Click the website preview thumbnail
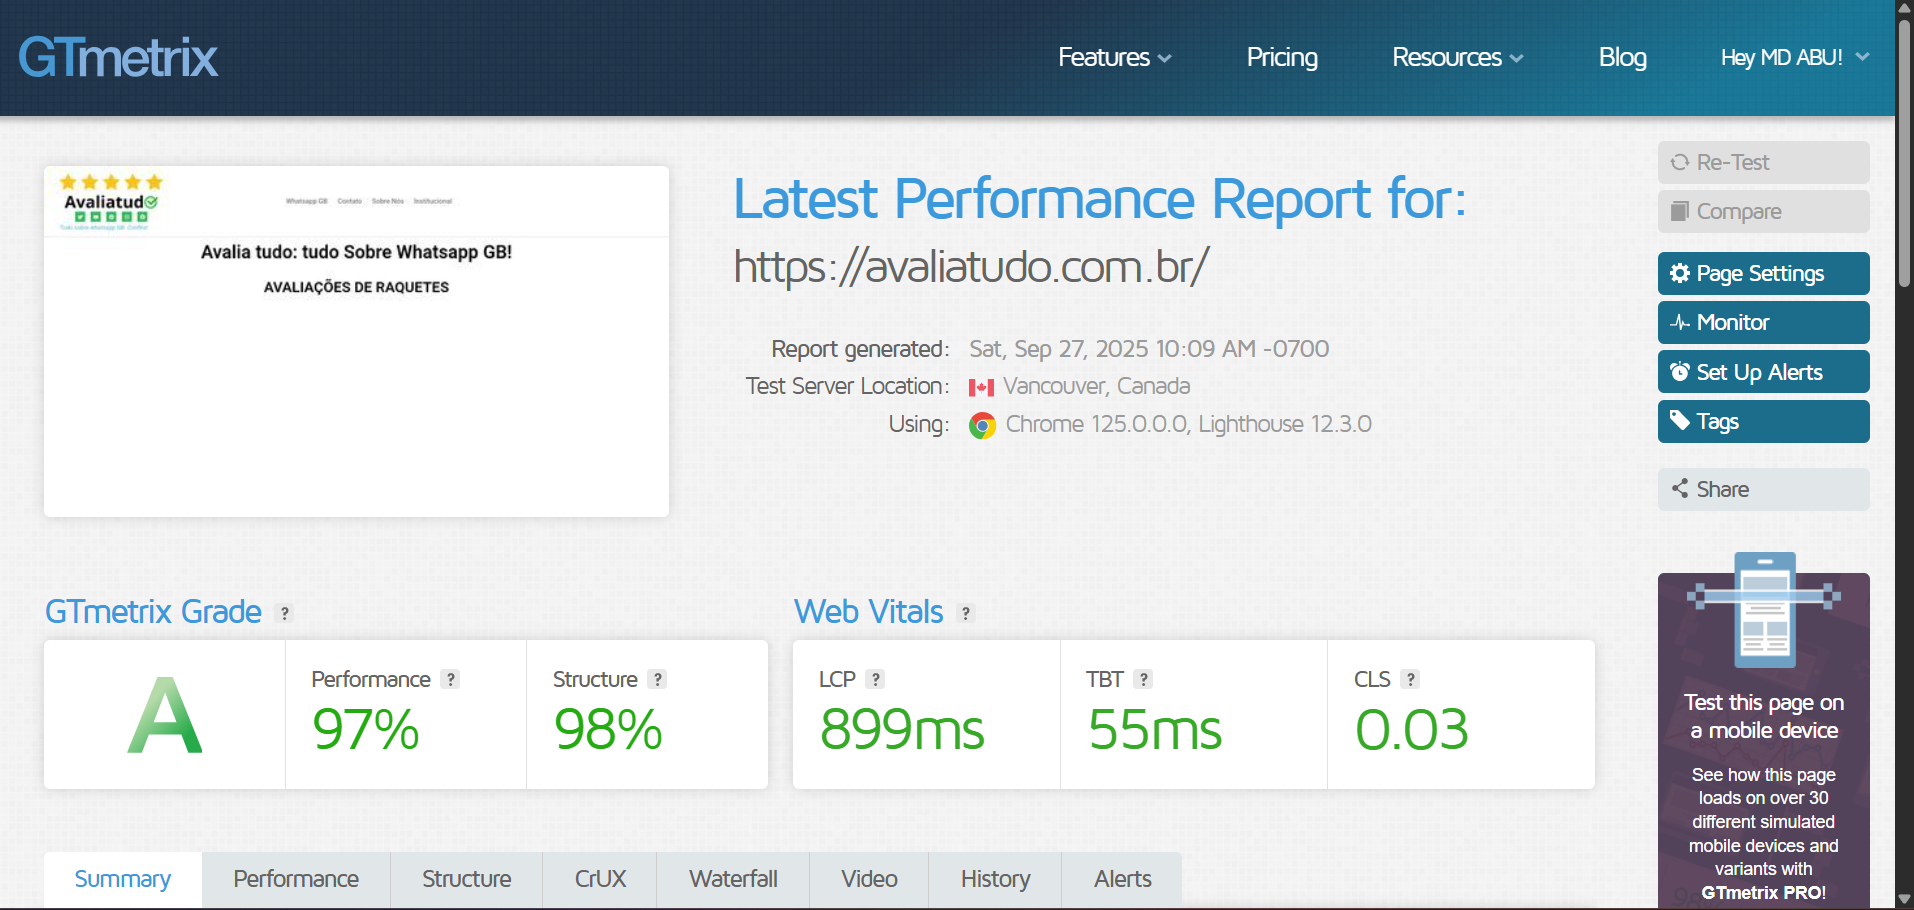Viewport: 1914px width, 910px height. [x=356, y=340]
